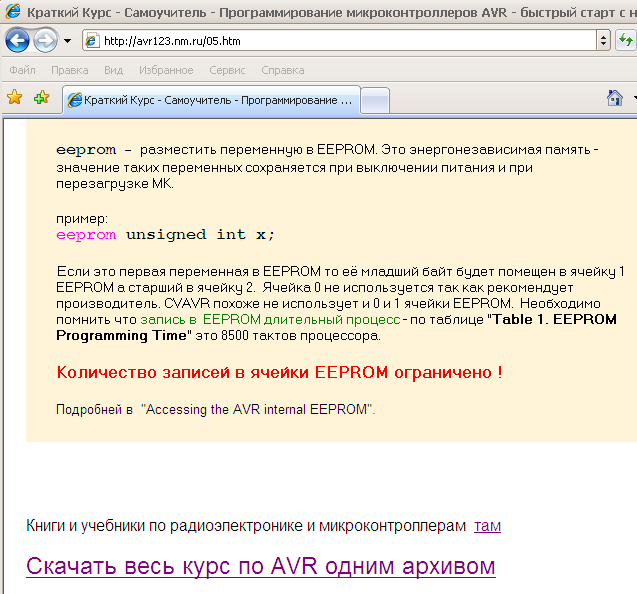
Task: Follow the "там" link
Action: 487,525
